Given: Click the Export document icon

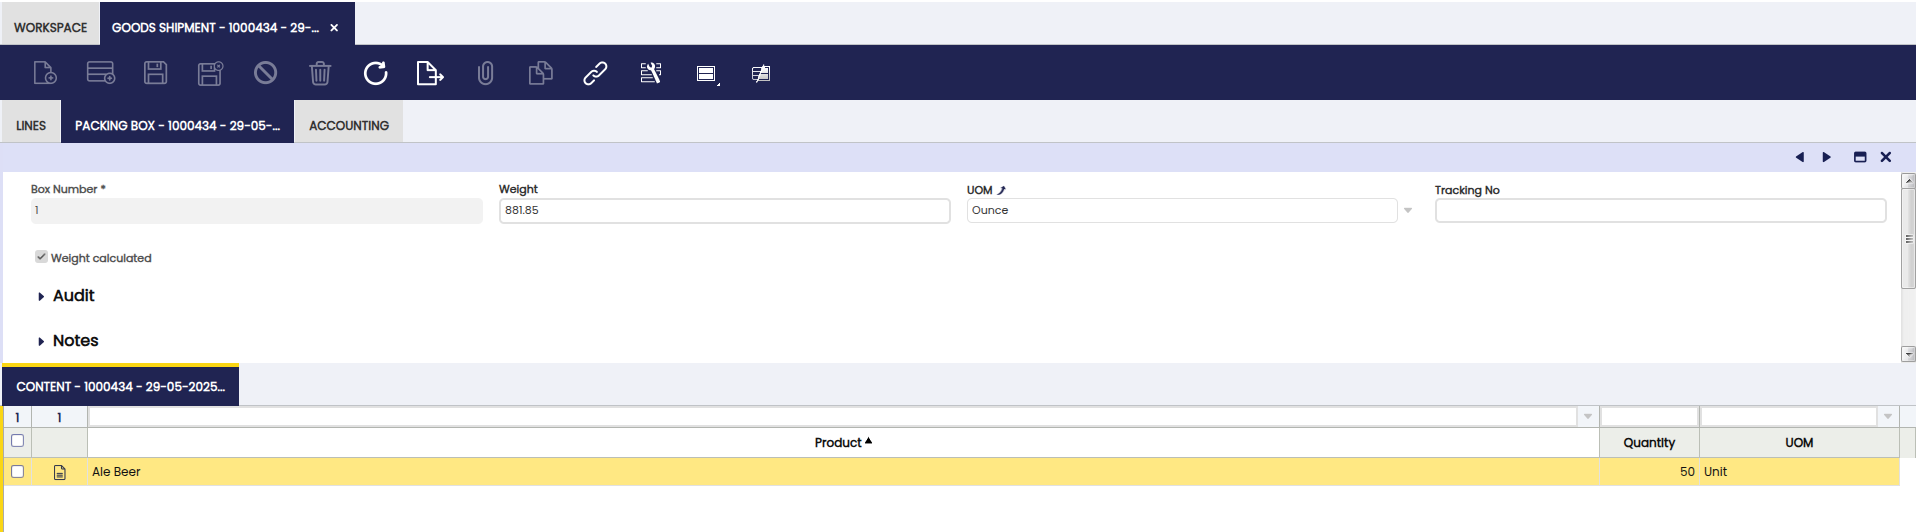Looking at the screenshot, I should click(x=429, y=73).
